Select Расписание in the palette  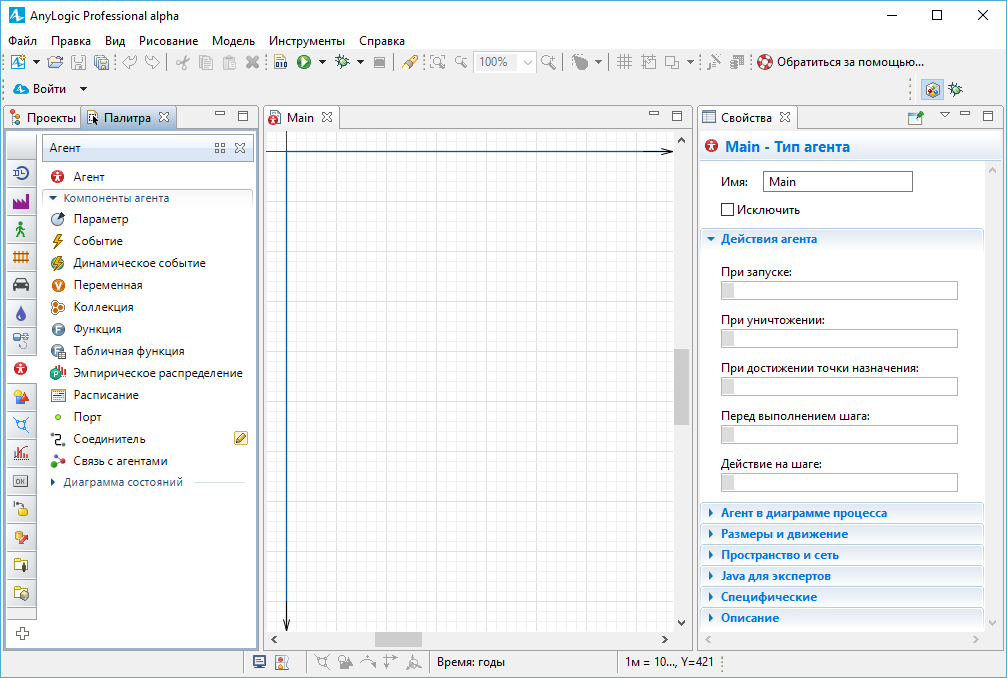point(106,395)
